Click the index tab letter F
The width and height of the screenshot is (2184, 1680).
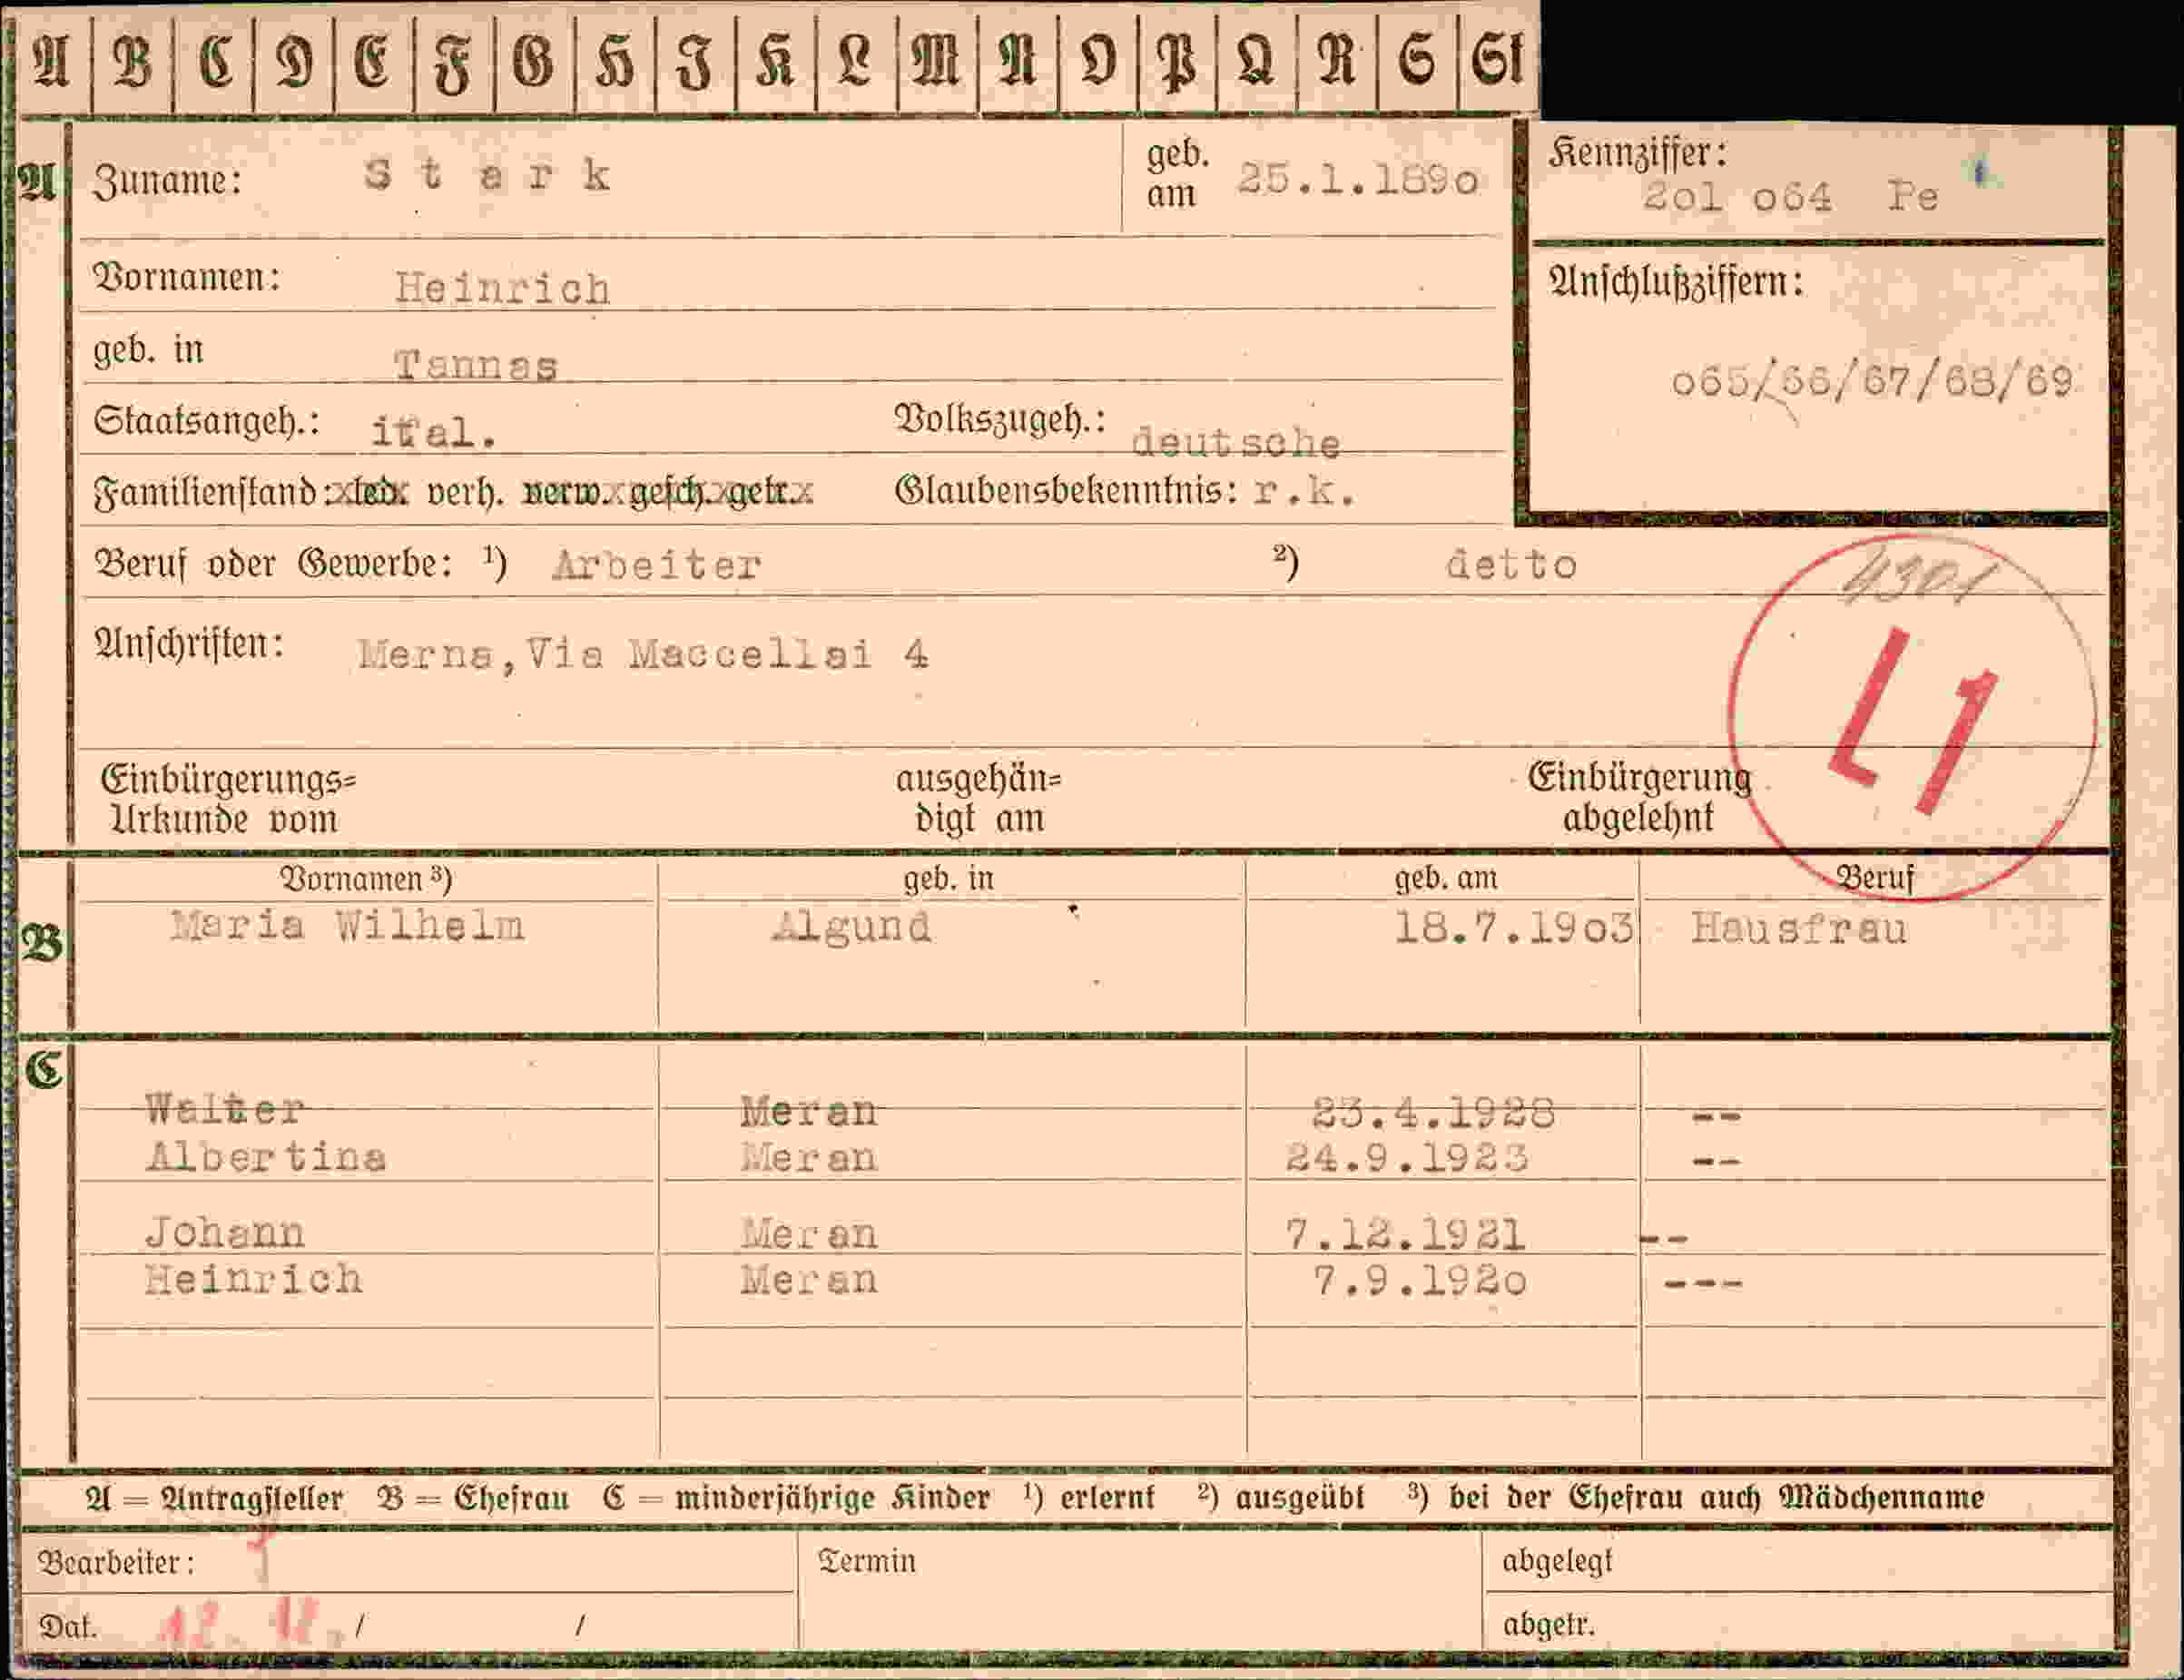point(453,64)
